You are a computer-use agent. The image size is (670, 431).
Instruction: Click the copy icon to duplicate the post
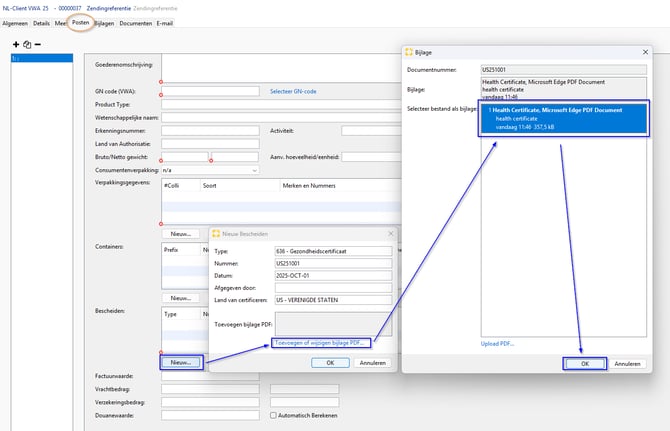26,44
